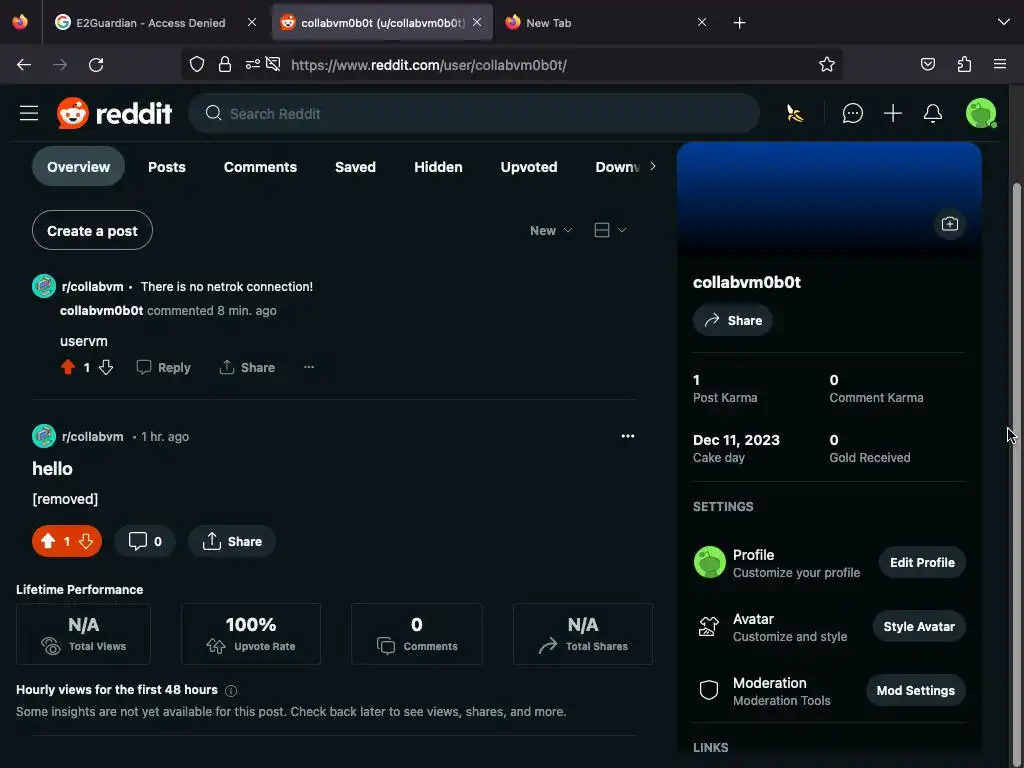Share the uservm comment
1024x768 pixels.
(247, 367)
